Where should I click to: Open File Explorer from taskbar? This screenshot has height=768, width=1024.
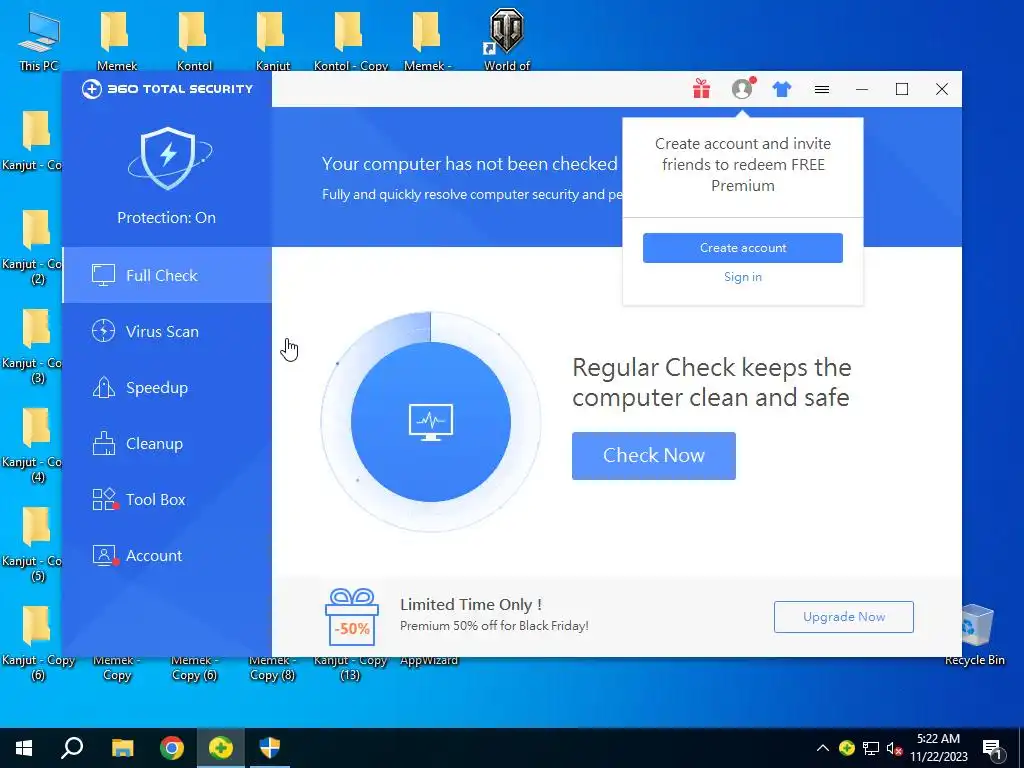[x=122, y=748]
